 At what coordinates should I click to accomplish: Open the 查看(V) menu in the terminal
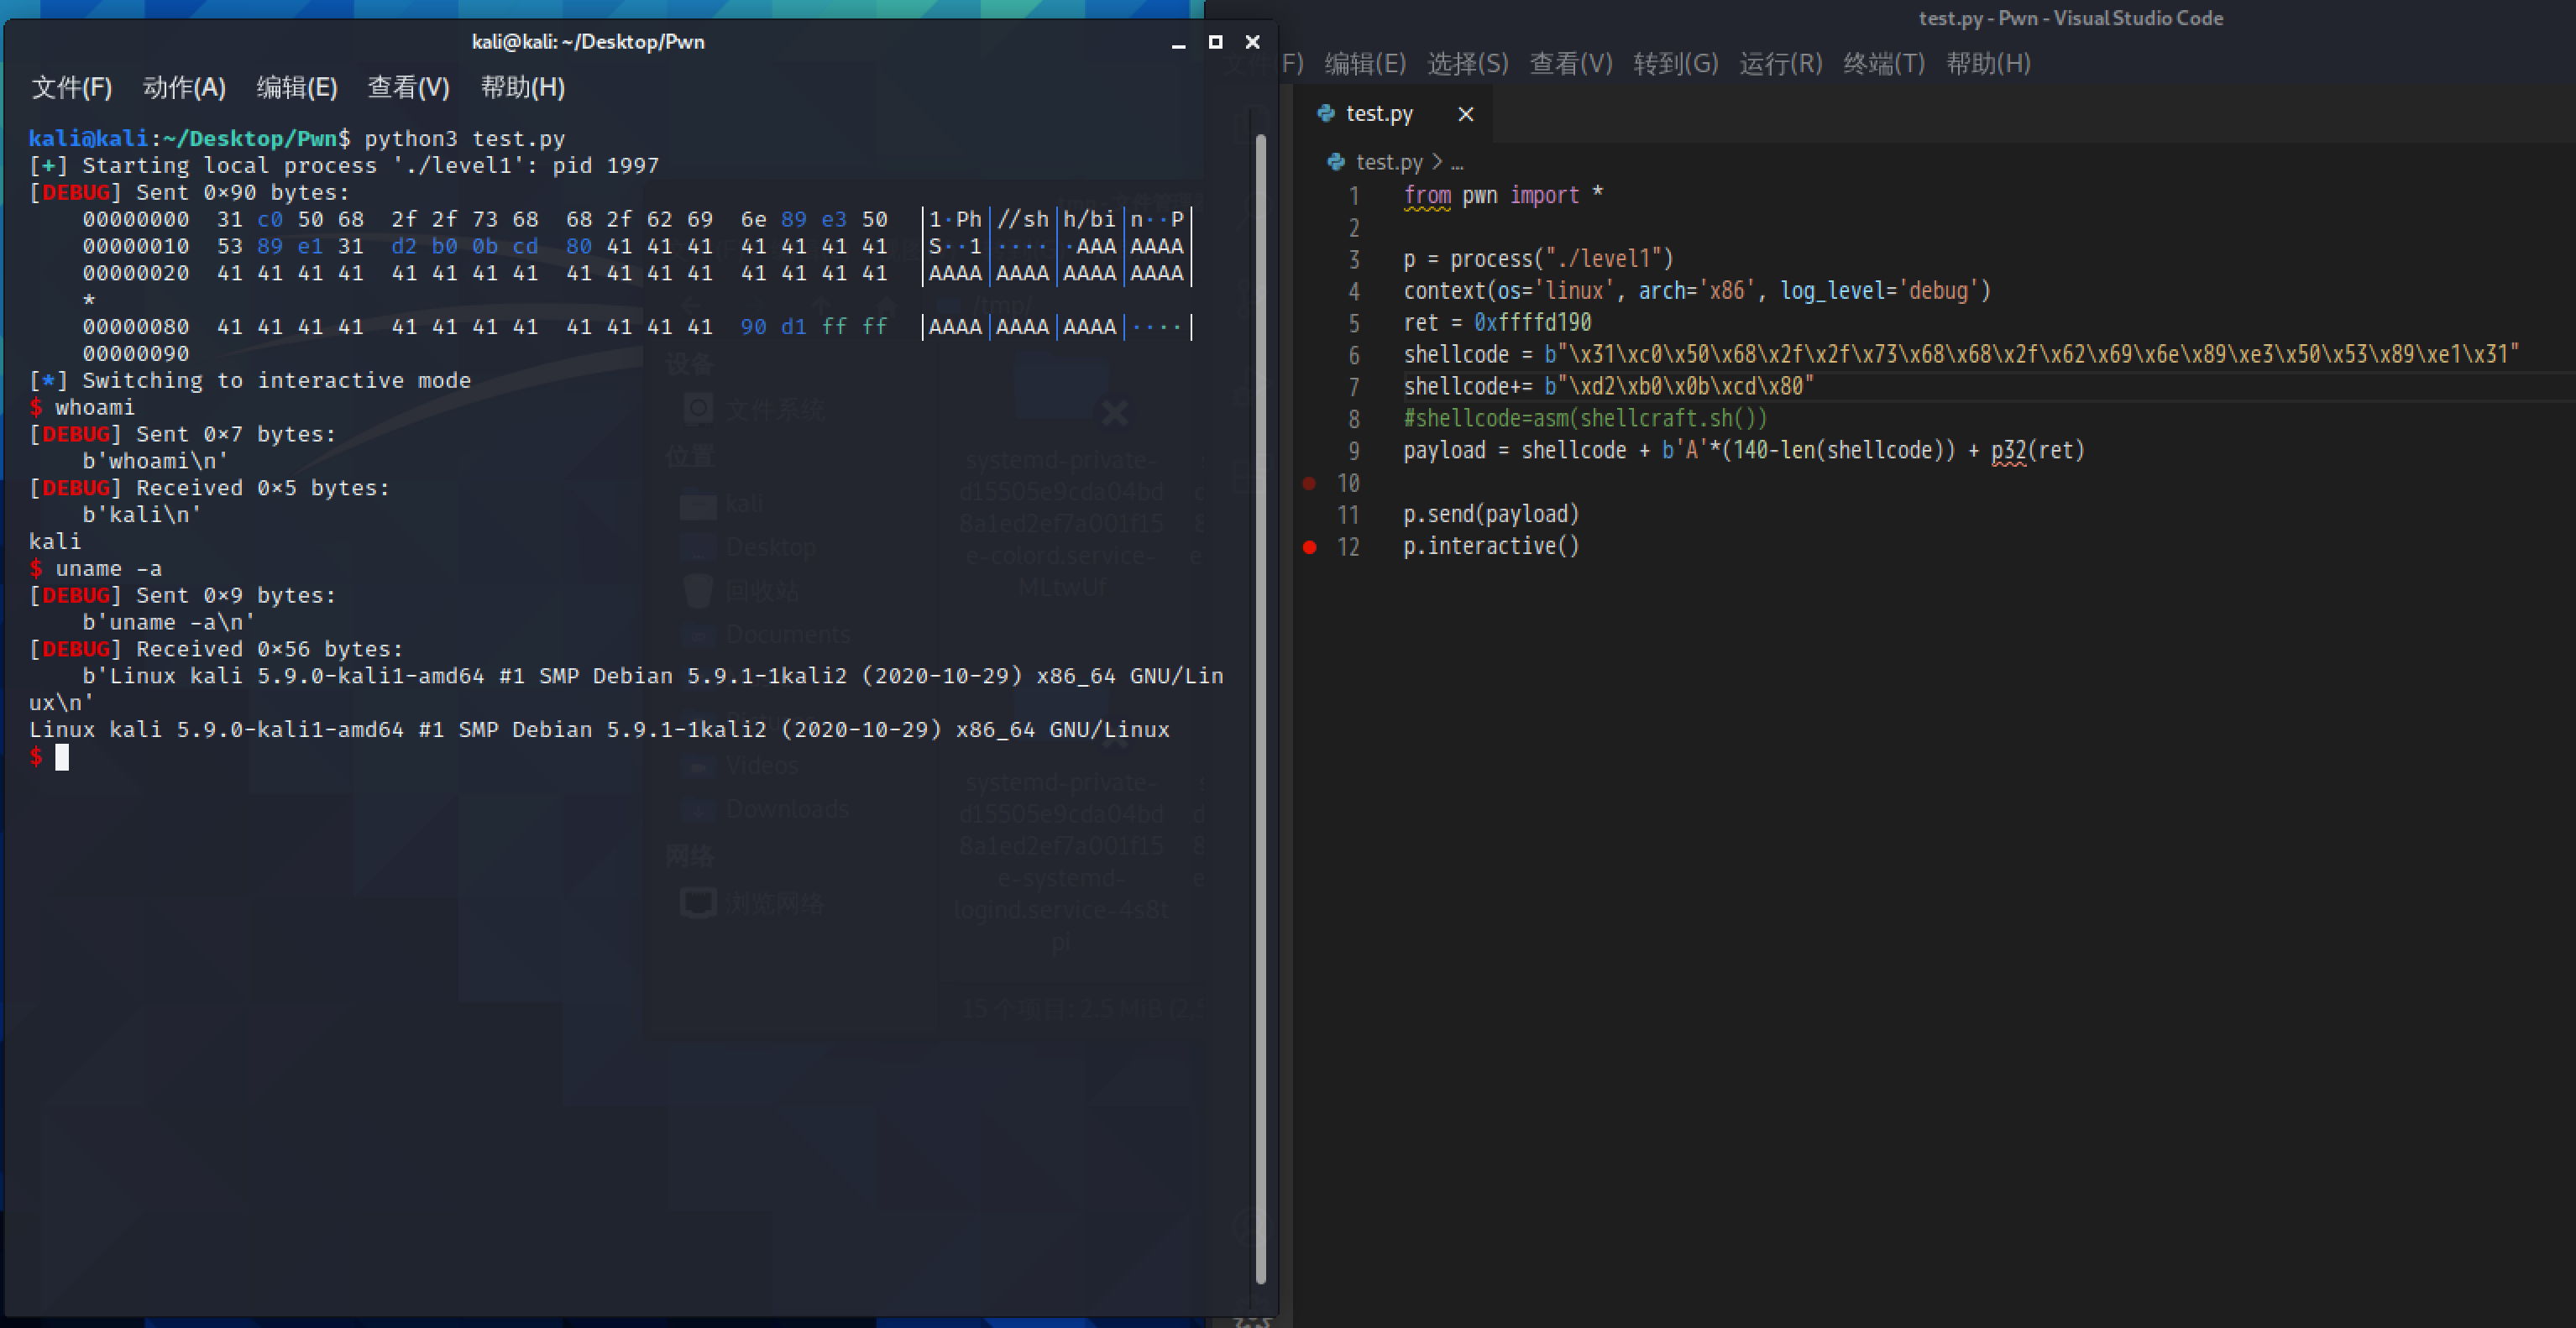(408, 88)
